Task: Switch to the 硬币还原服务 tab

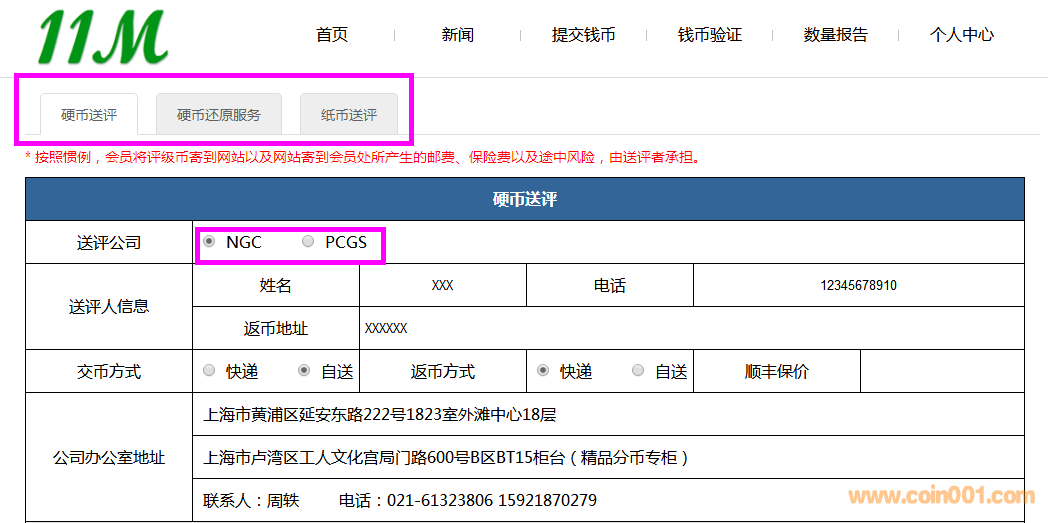Action: 219,115
